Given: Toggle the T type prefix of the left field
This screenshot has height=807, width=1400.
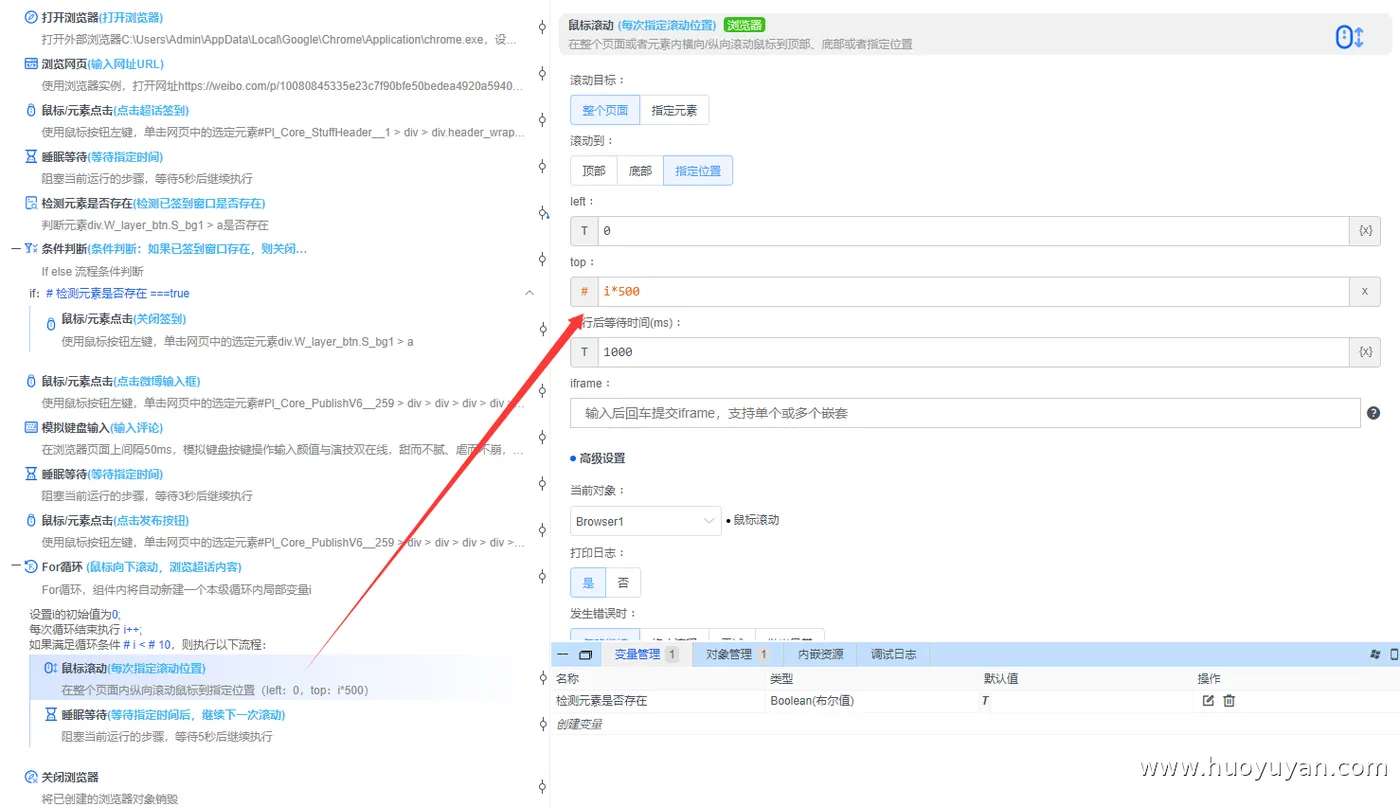Looking at the screenshot, I should (584, 231).
